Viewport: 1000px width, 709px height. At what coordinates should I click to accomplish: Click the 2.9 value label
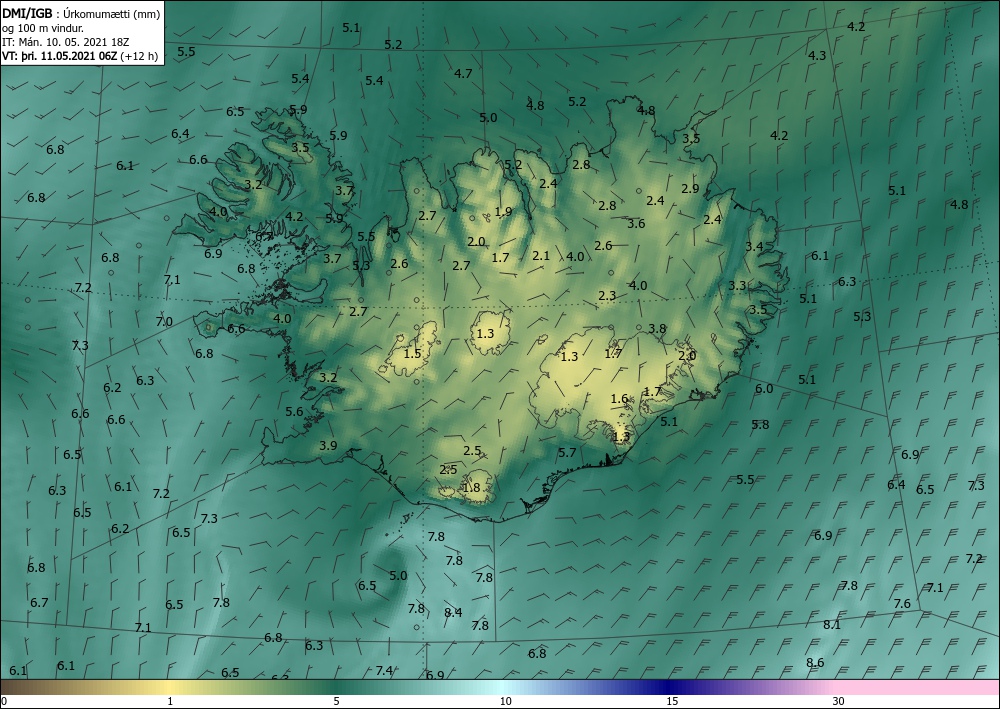click(690, 189)
